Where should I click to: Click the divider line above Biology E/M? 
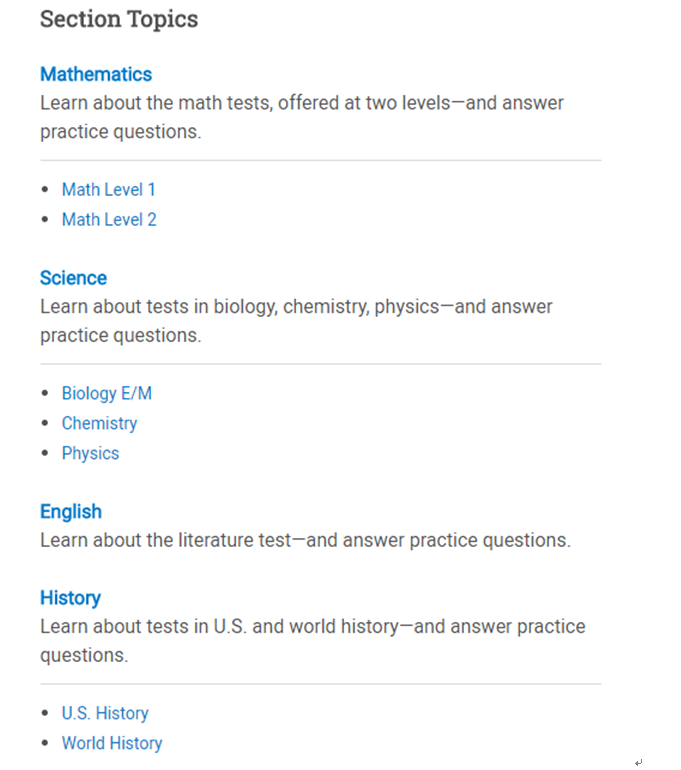pyautogui.click(x=321, y=364)
